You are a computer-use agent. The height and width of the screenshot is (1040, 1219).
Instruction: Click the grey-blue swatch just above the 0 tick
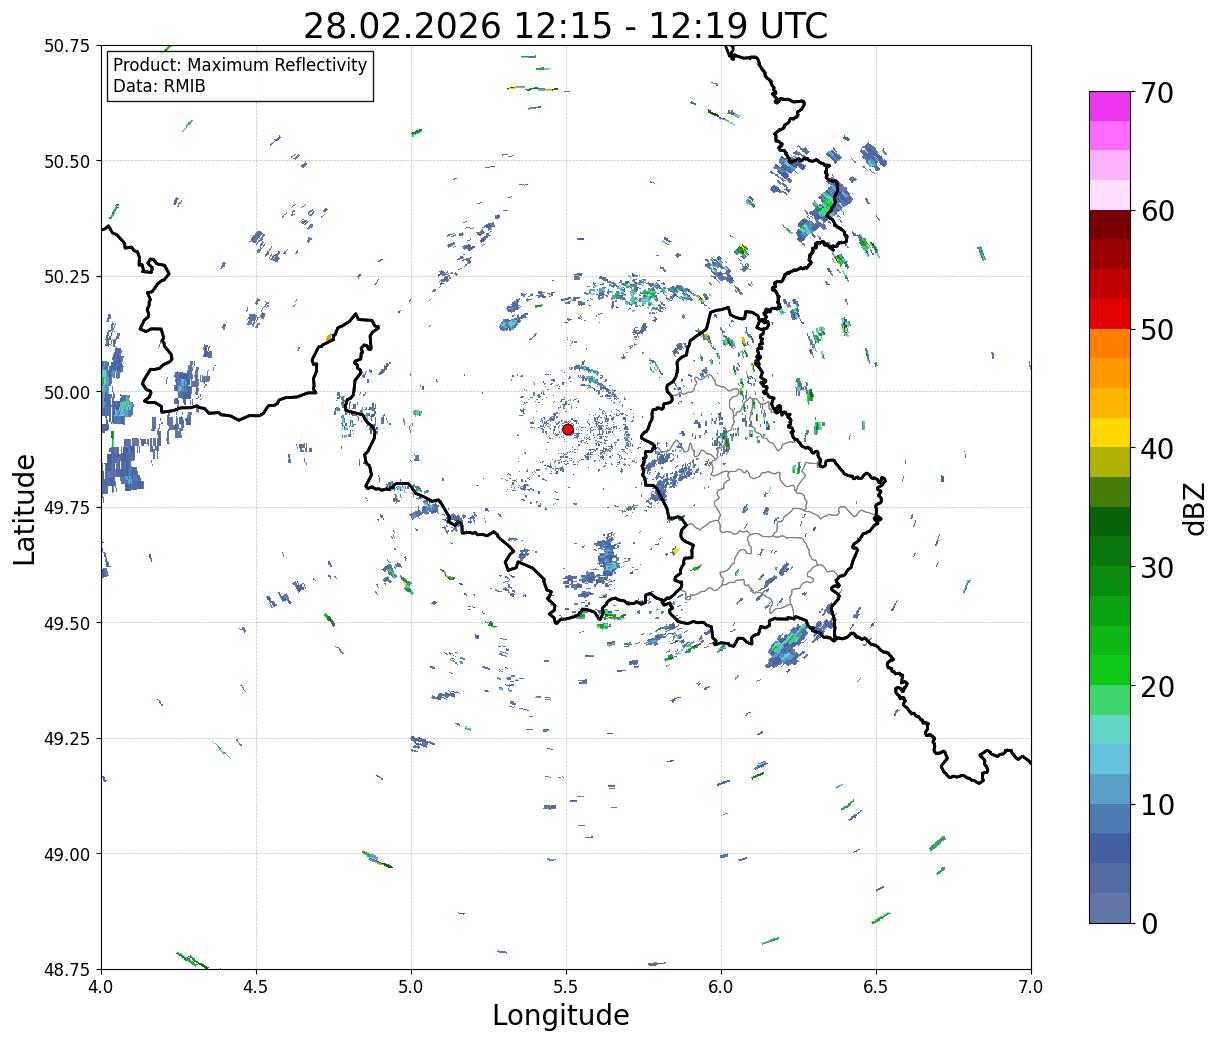pyautogui.click(x=1110, y=908)
